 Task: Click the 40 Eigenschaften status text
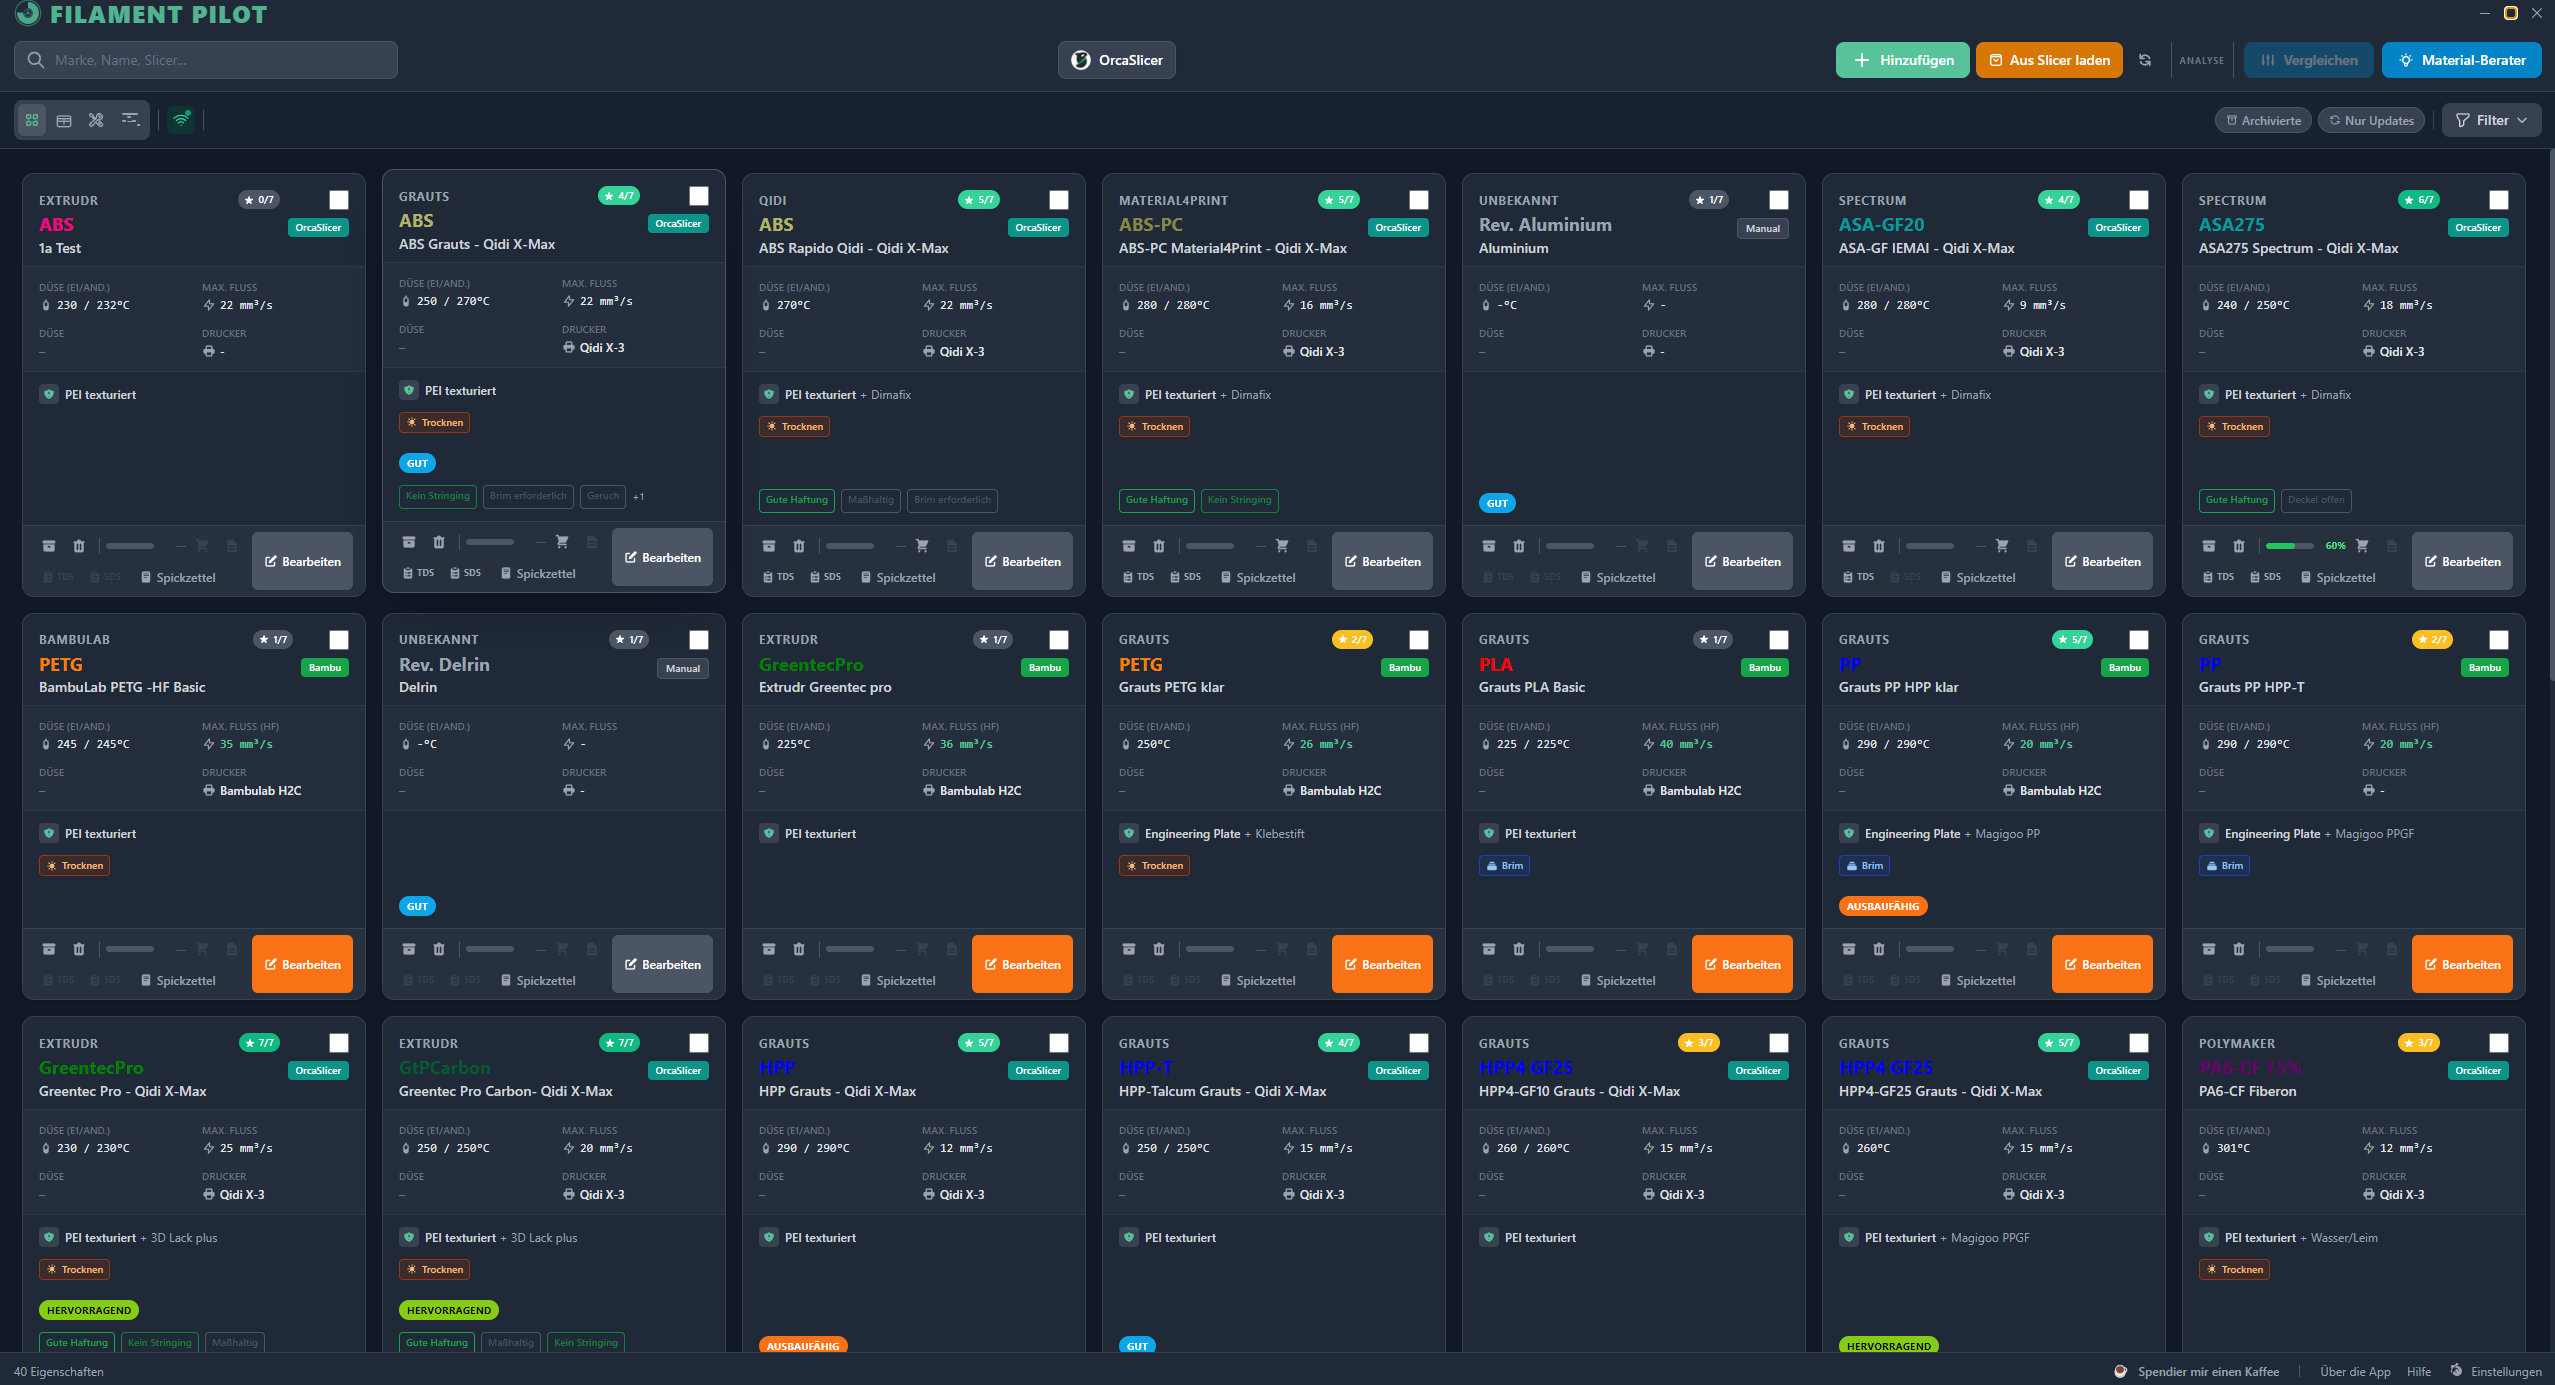59,1372
